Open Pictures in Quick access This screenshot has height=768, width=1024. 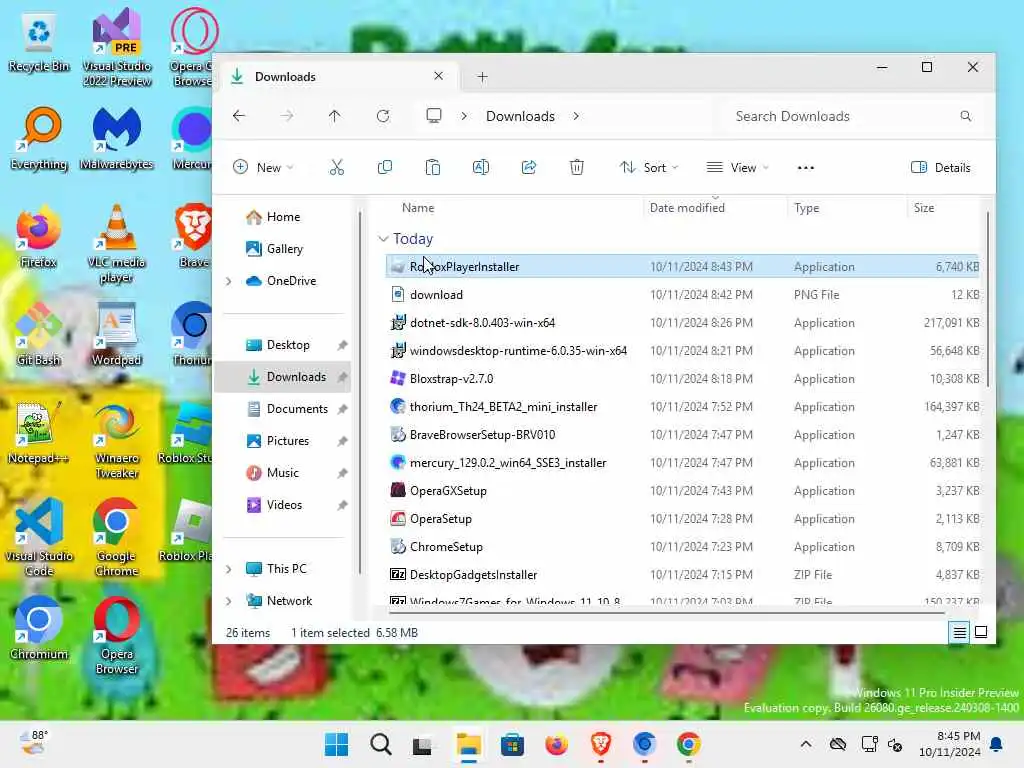[287, 441]
